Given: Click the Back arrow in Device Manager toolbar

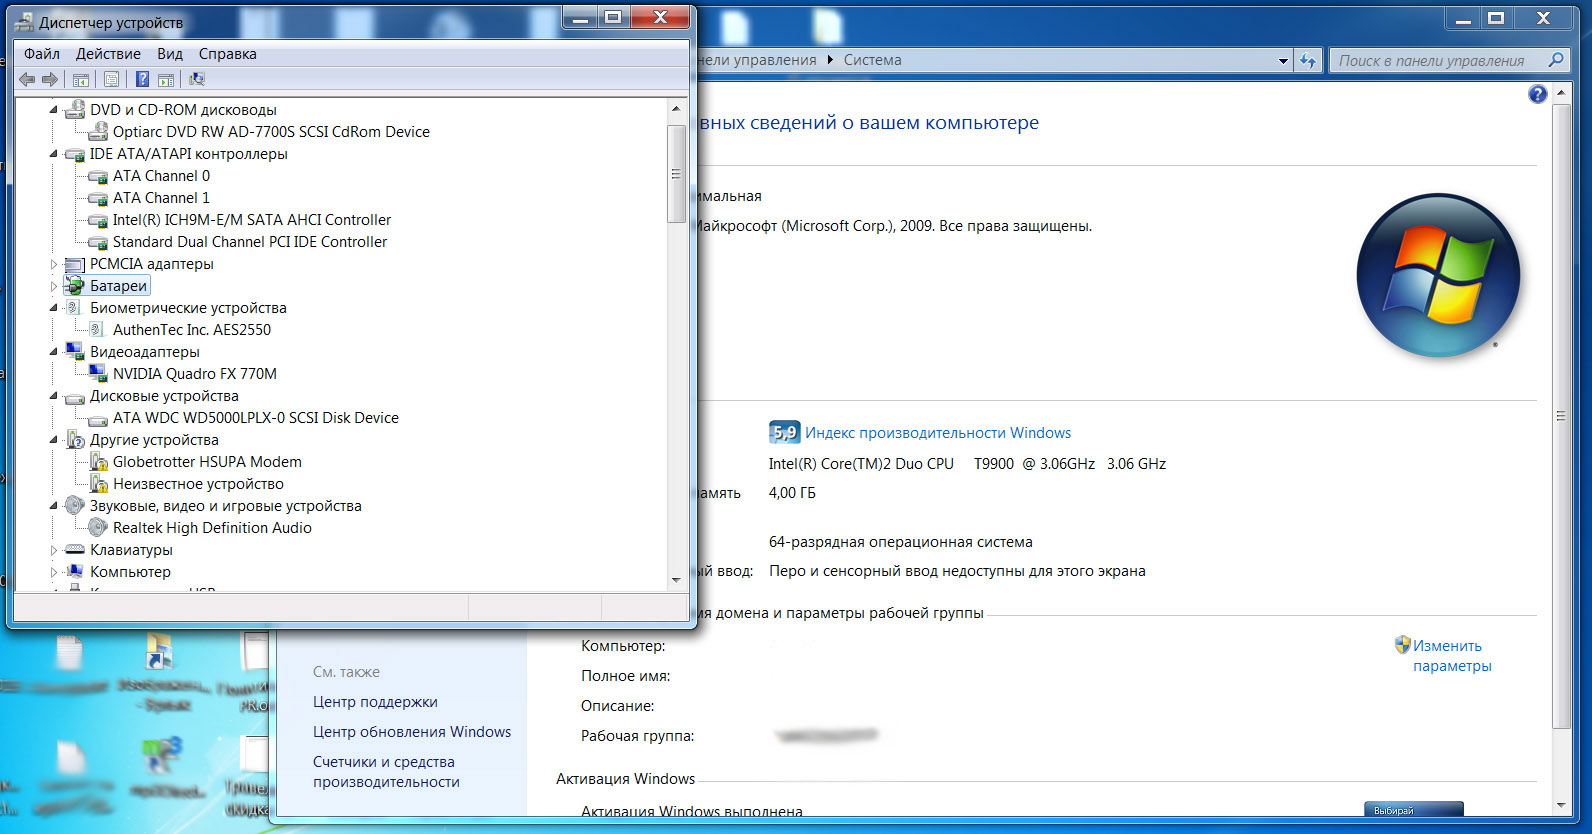Looking at the screenshot, I should 27,79.
